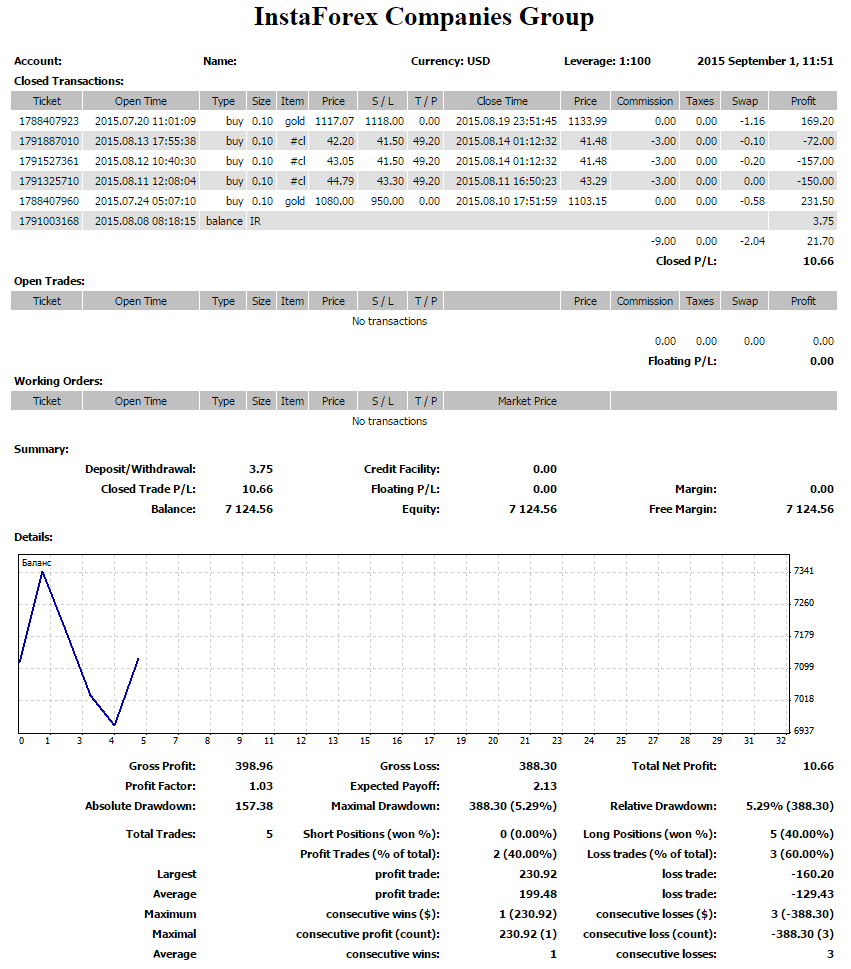Select the average profit trade value 199.48
This screenshot has width=851, height=969.
(x=538, y=894)
